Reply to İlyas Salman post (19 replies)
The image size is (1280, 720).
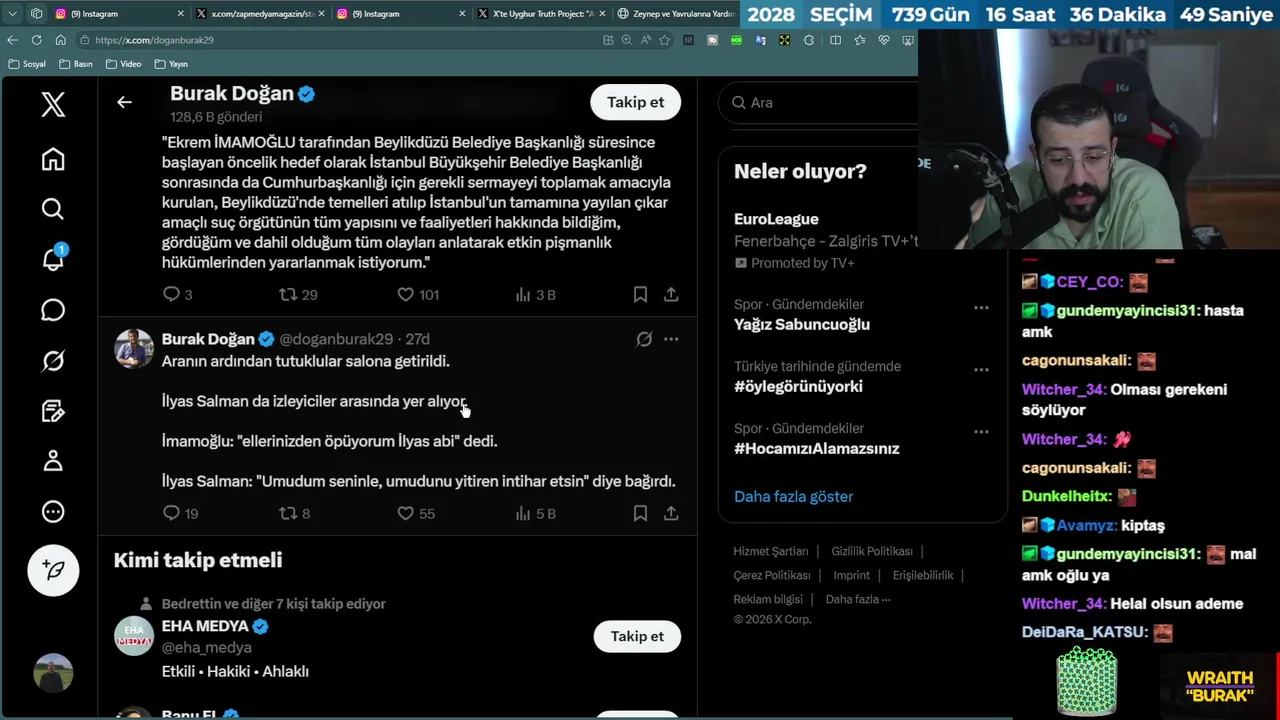point(180,513)
